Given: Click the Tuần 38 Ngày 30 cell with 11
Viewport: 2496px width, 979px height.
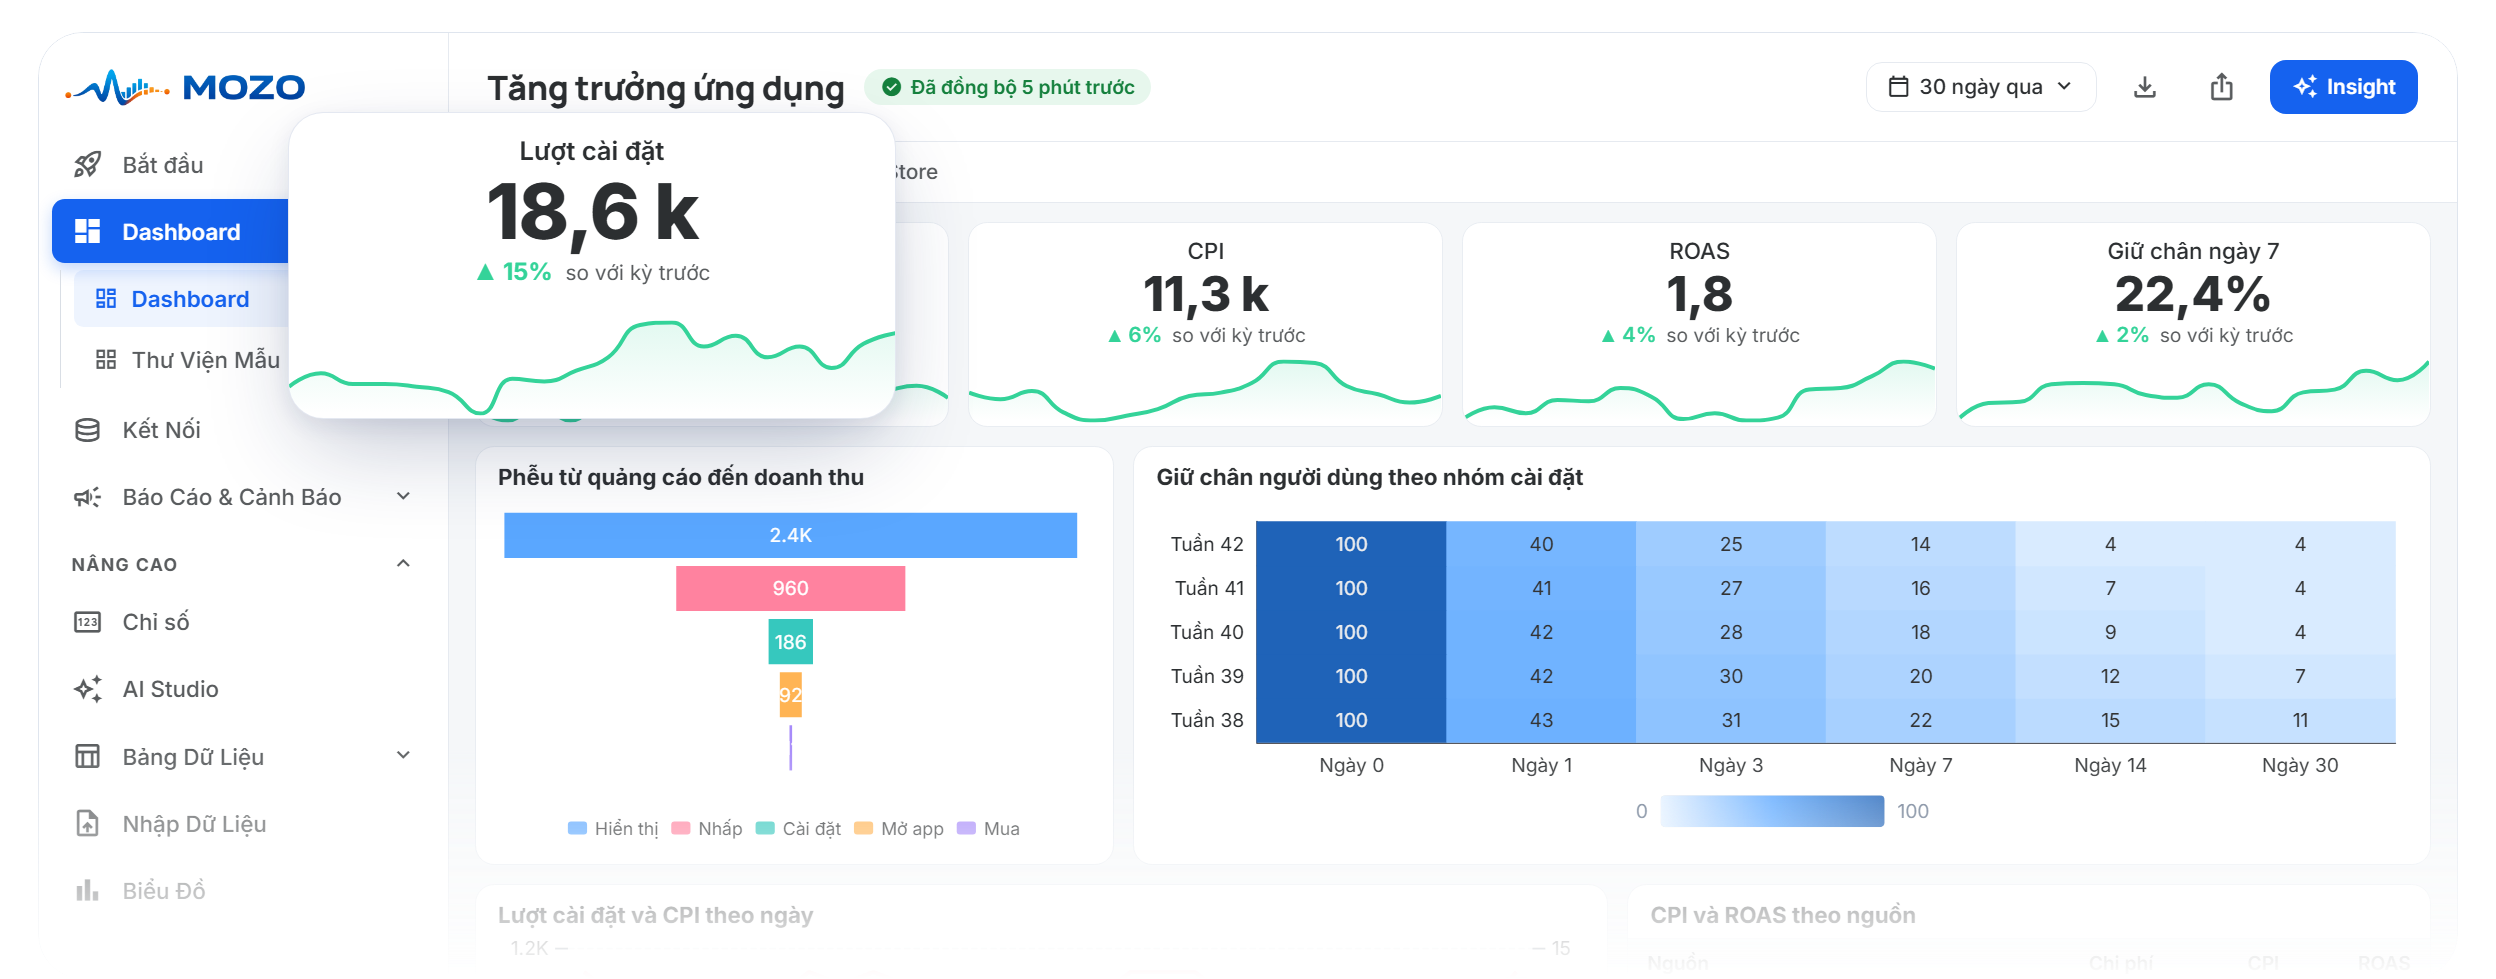Looking at the screenshot, I should pyautogui.click(x=2300, y=720).
